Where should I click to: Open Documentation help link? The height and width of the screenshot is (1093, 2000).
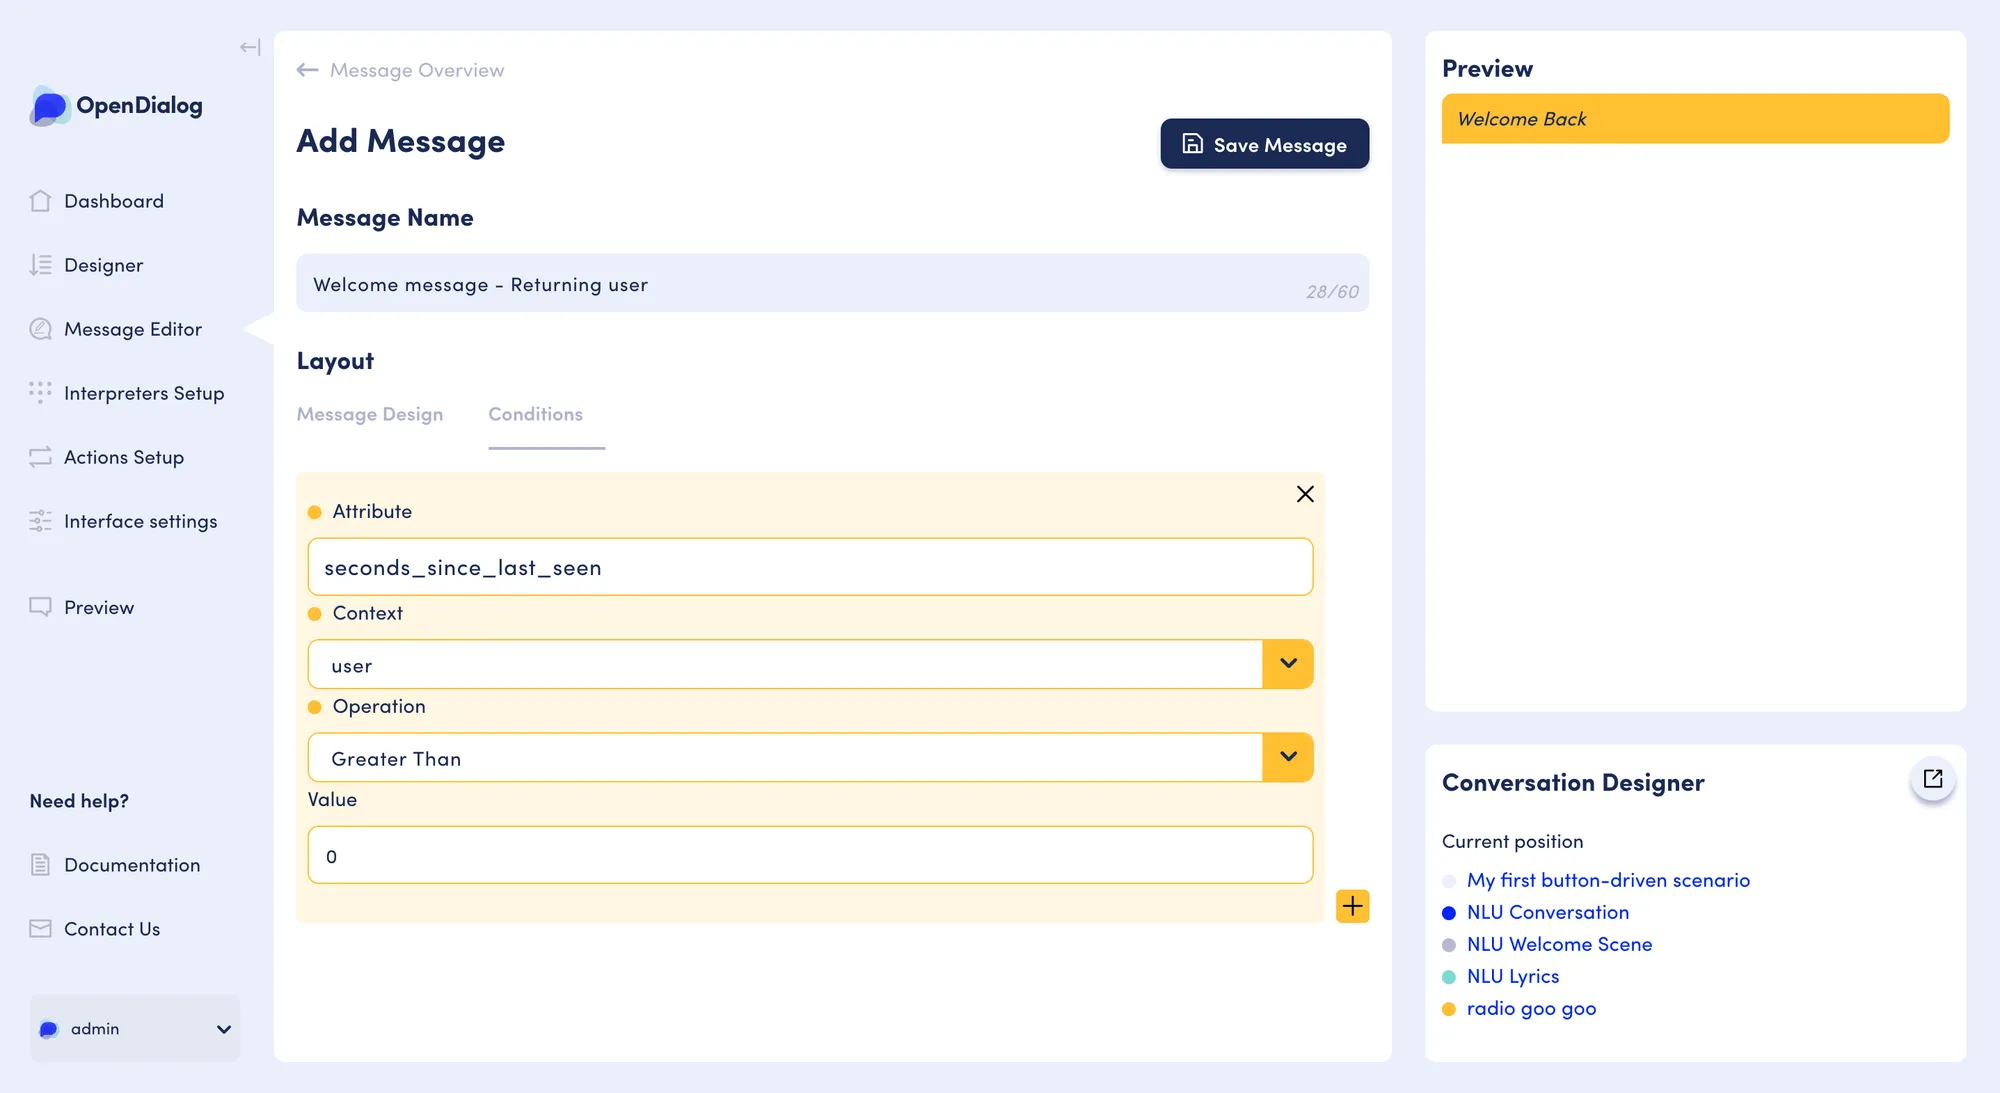pos(132,865)
